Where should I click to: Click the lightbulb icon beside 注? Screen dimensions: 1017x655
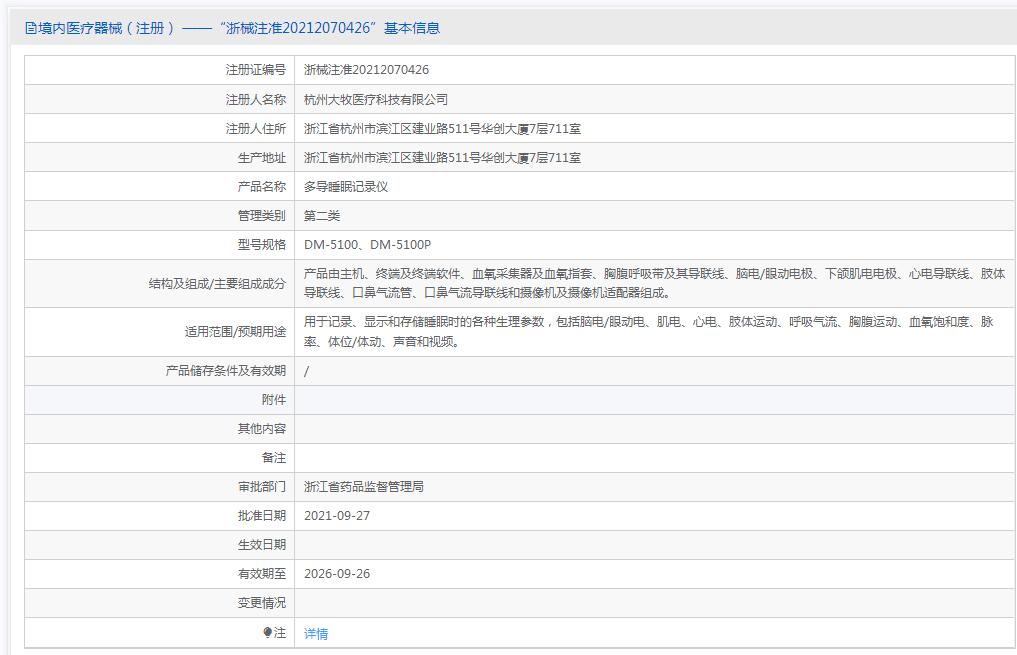tap(267, 632)
